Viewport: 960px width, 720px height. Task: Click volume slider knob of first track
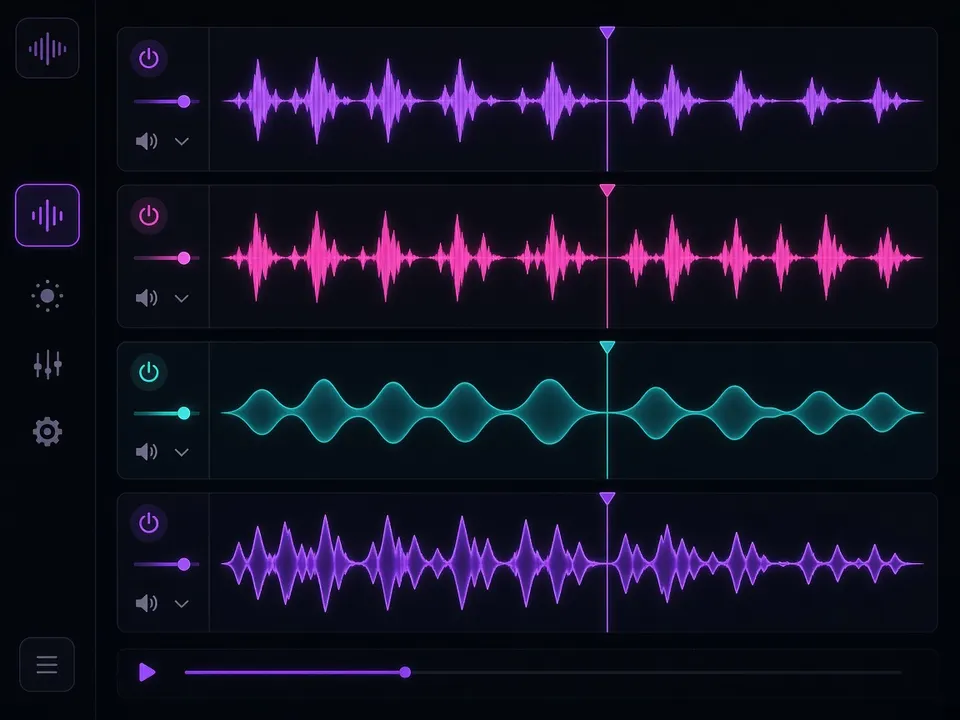pos(184,102)
